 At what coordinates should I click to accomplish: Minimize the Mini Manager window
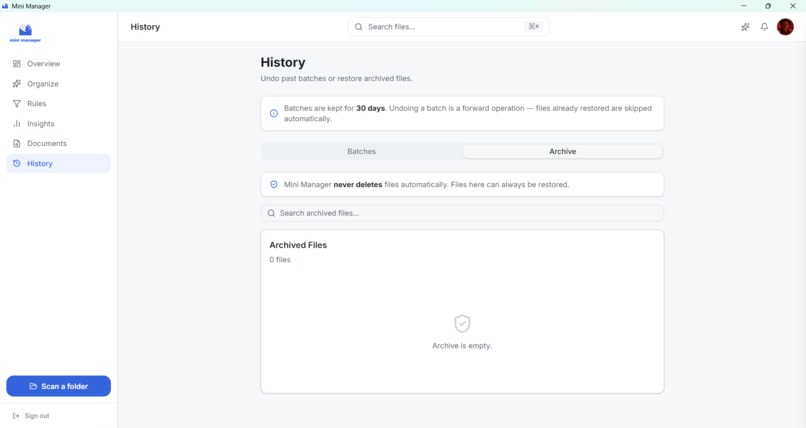pos(743,6)
